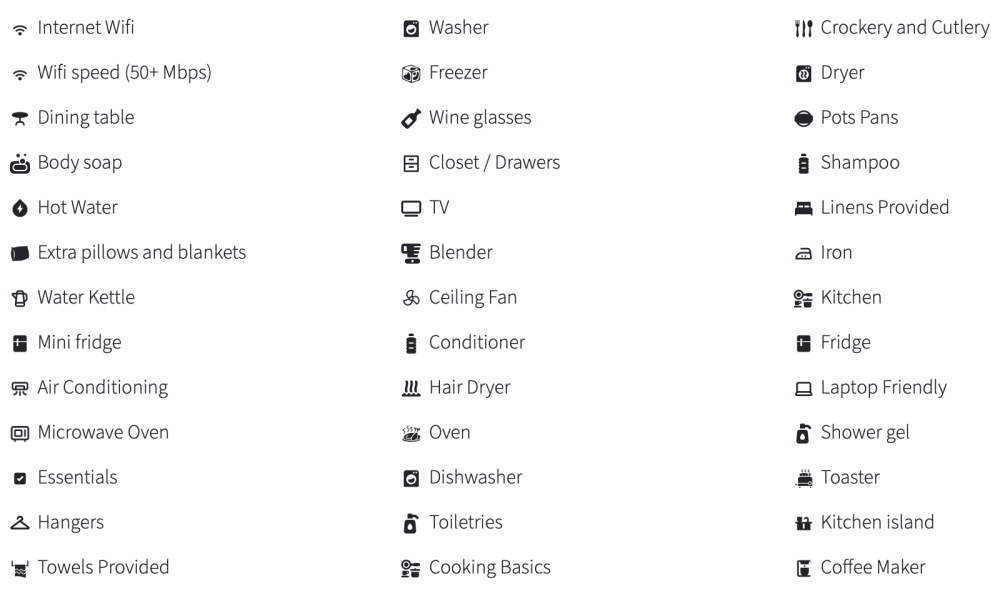Select the Hair Dryer icon
The width and height of the screenshot is (1000, 591).
(x=410, y=387)
